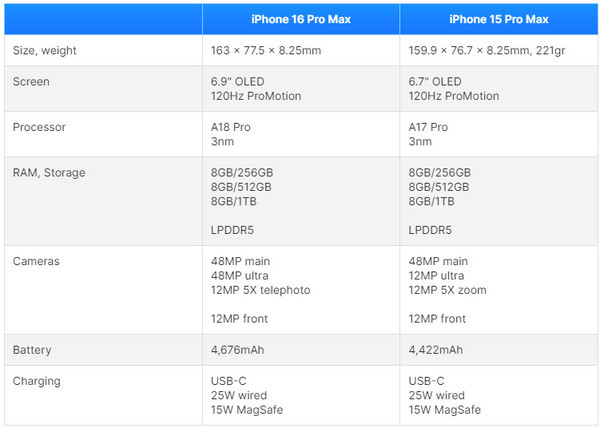This screenshot has height=428, width=600.
Task: Select the Screen row label
Action: point(31,81)
